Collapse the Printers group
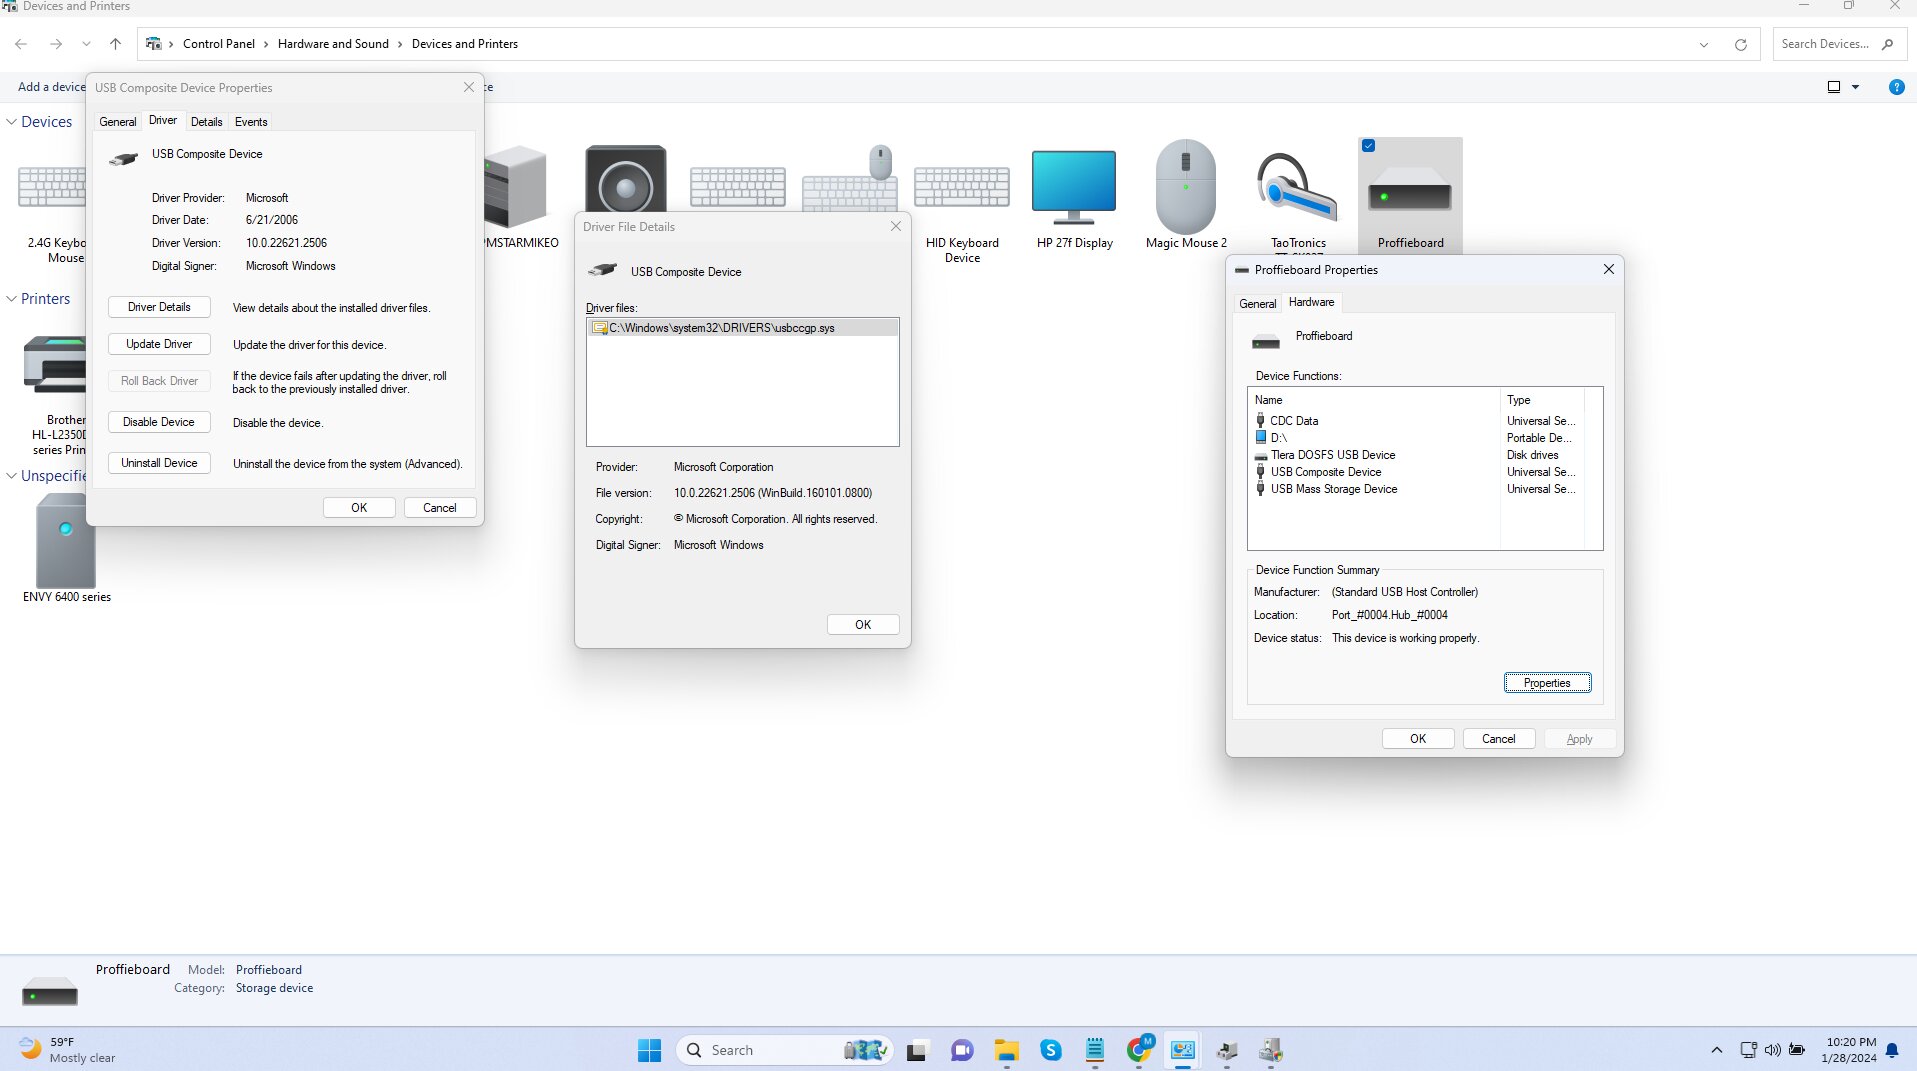Viewport: 1917px width, 1071px height. coord(12,299)
